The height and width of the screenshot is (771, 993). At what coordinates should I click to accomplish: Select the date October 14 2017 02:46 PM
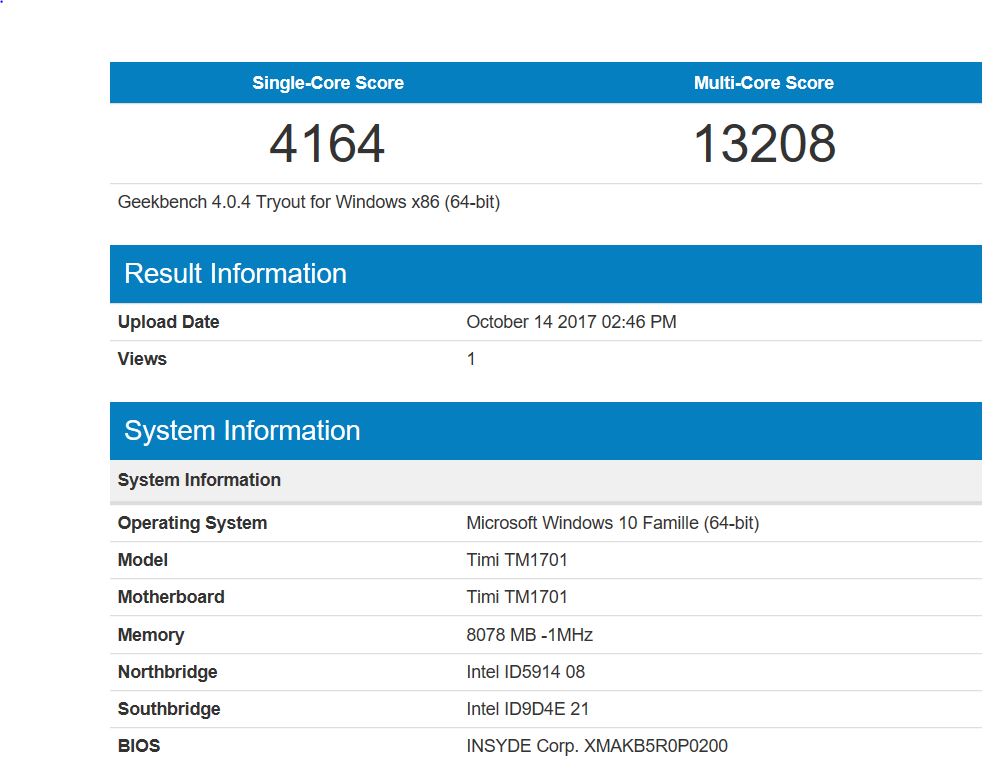[571, 322]
